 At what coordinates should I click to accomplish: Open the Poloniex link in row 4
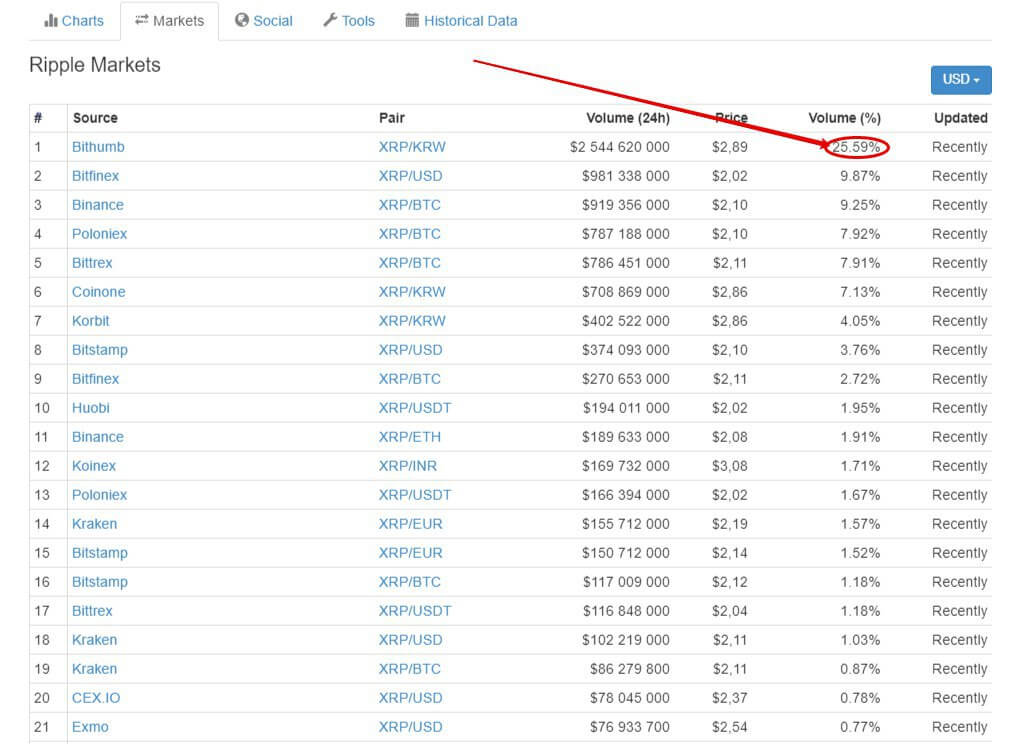tap(99, 234)
